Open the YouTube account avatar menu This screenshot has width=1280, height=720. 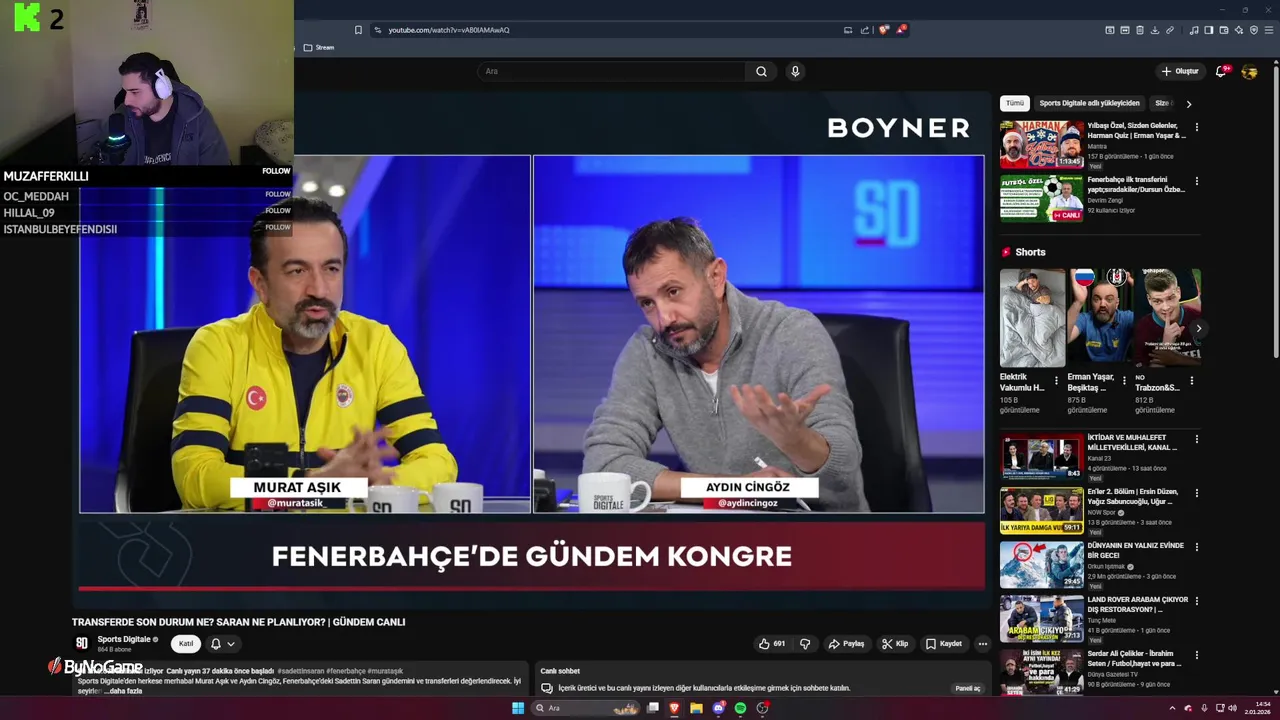pyautogui.click(x=1249, y=71)
